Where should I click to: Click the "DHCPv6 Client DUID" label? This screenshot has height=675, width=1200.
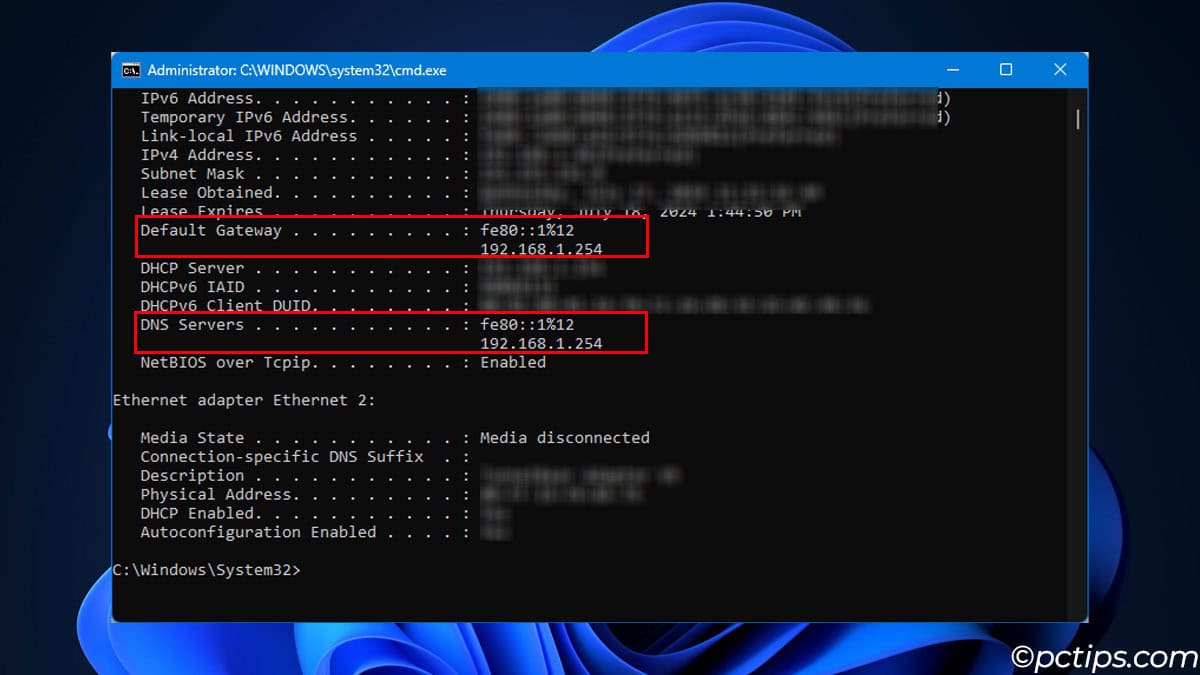pyautogui.click(x=225, y=306)
